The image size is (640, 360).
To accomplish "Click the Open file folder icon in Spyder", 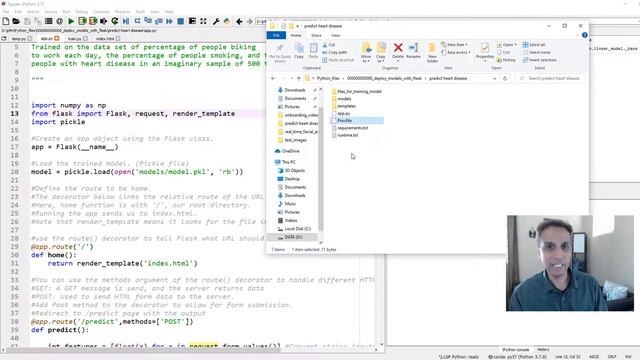I will coord(16,21).
